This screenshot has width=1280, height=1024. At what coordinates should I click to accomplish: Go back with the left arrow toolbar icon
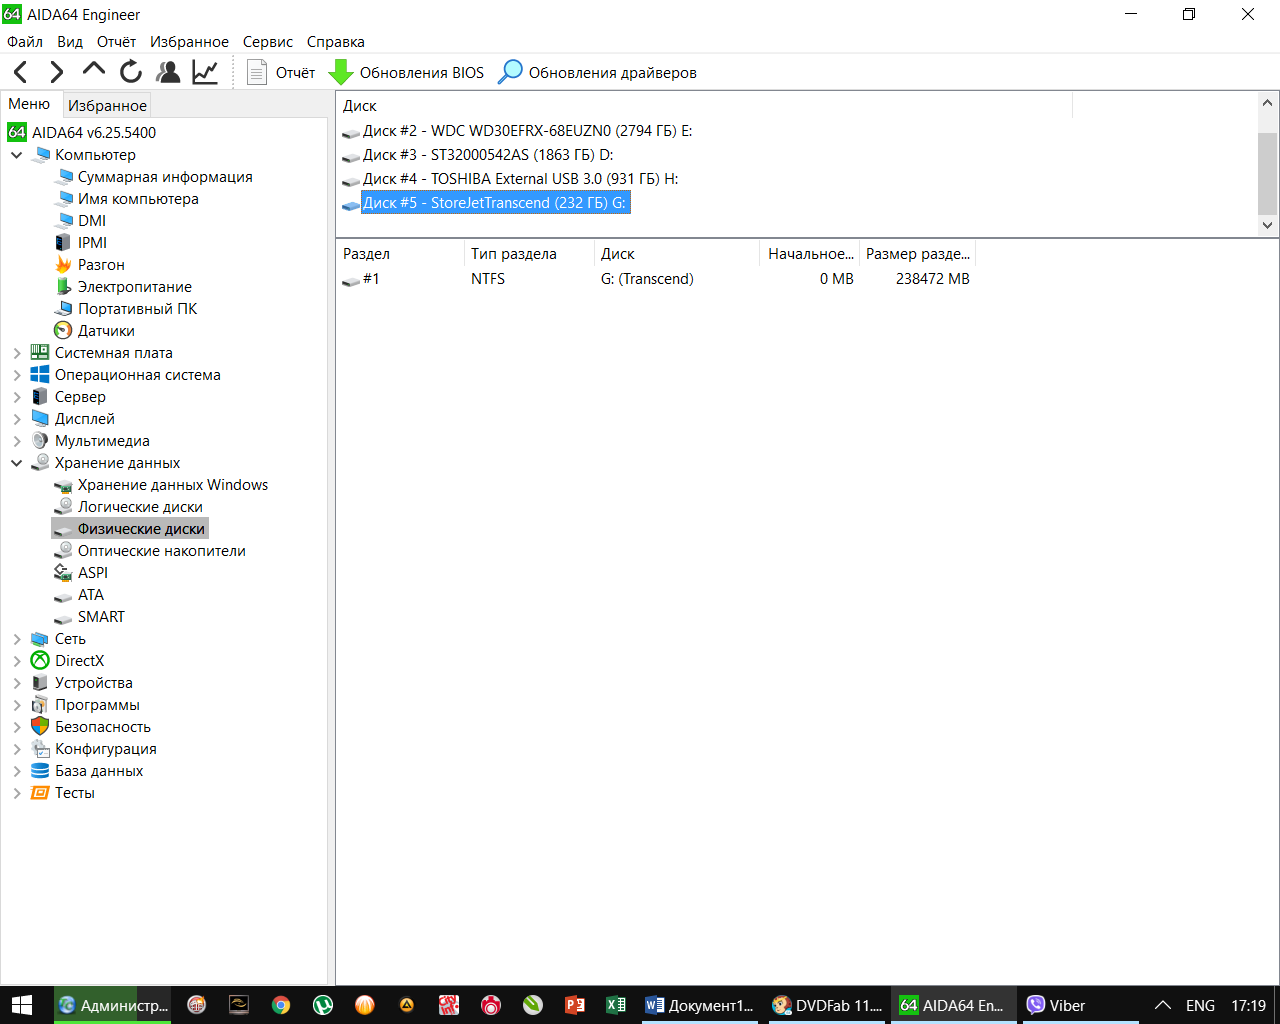coord(21,72)
